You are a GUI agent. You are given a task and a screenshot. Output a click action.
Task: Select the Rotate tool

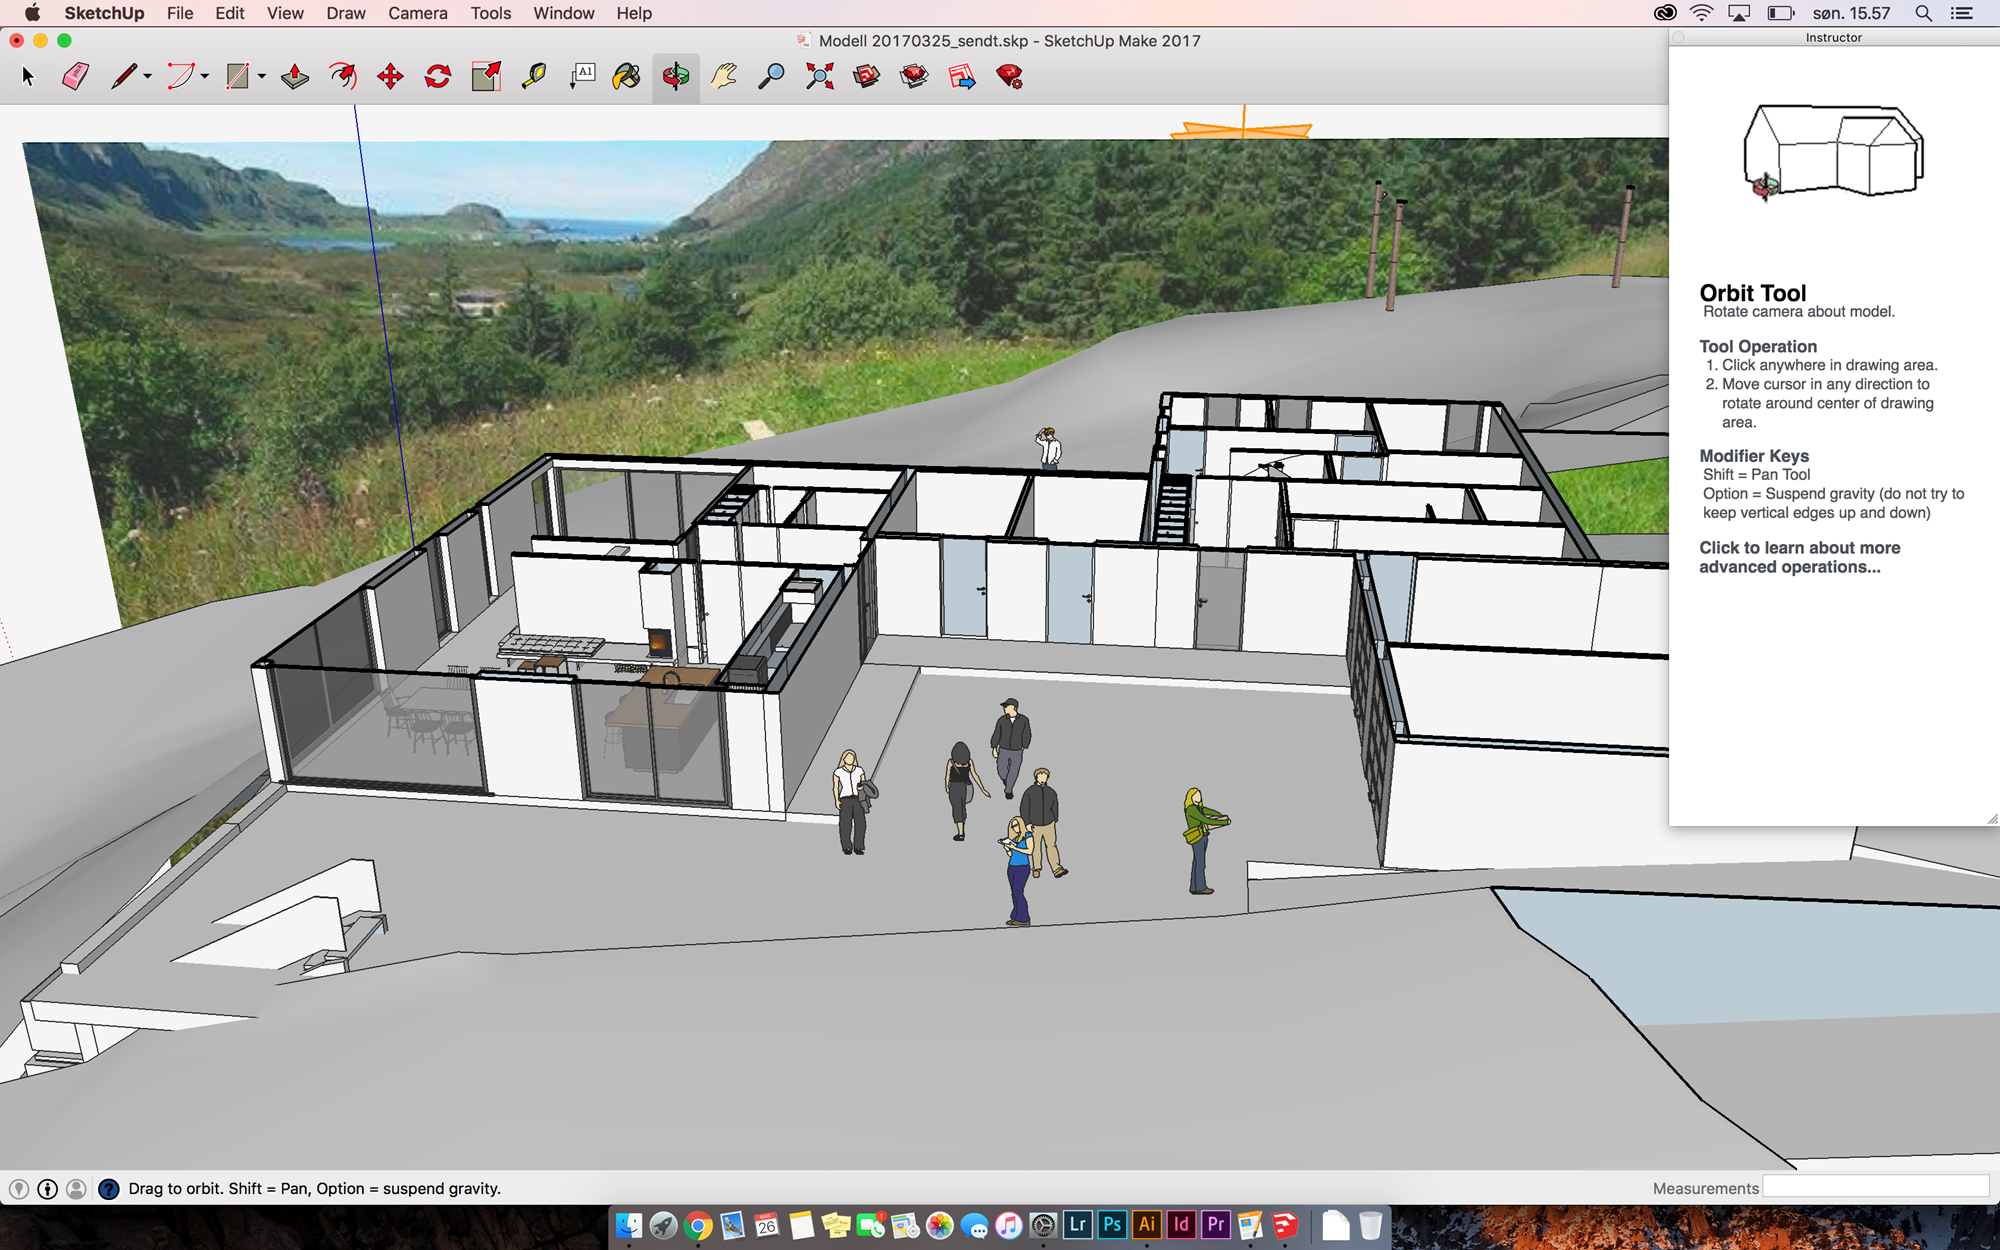tap(438, 77)
